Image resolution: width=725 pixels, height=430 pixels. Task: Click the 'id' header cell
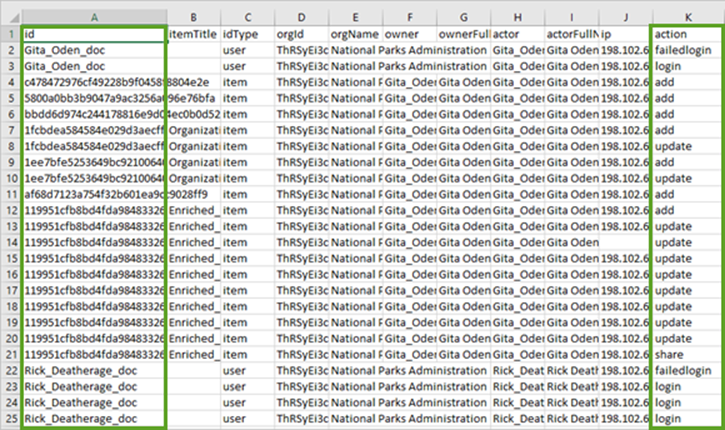click(94, 34)
